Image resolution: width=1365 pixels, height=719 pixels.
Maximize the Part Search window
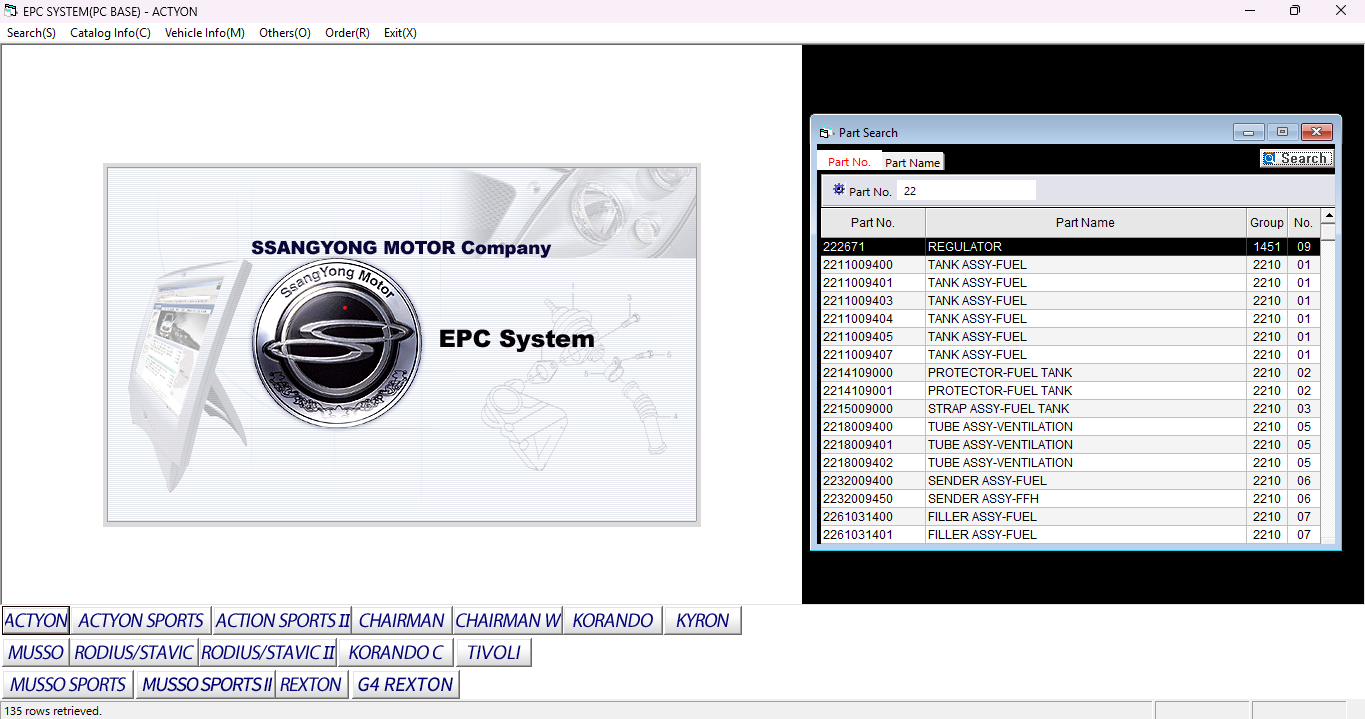pyautogui.click(x=1282, y=132)
